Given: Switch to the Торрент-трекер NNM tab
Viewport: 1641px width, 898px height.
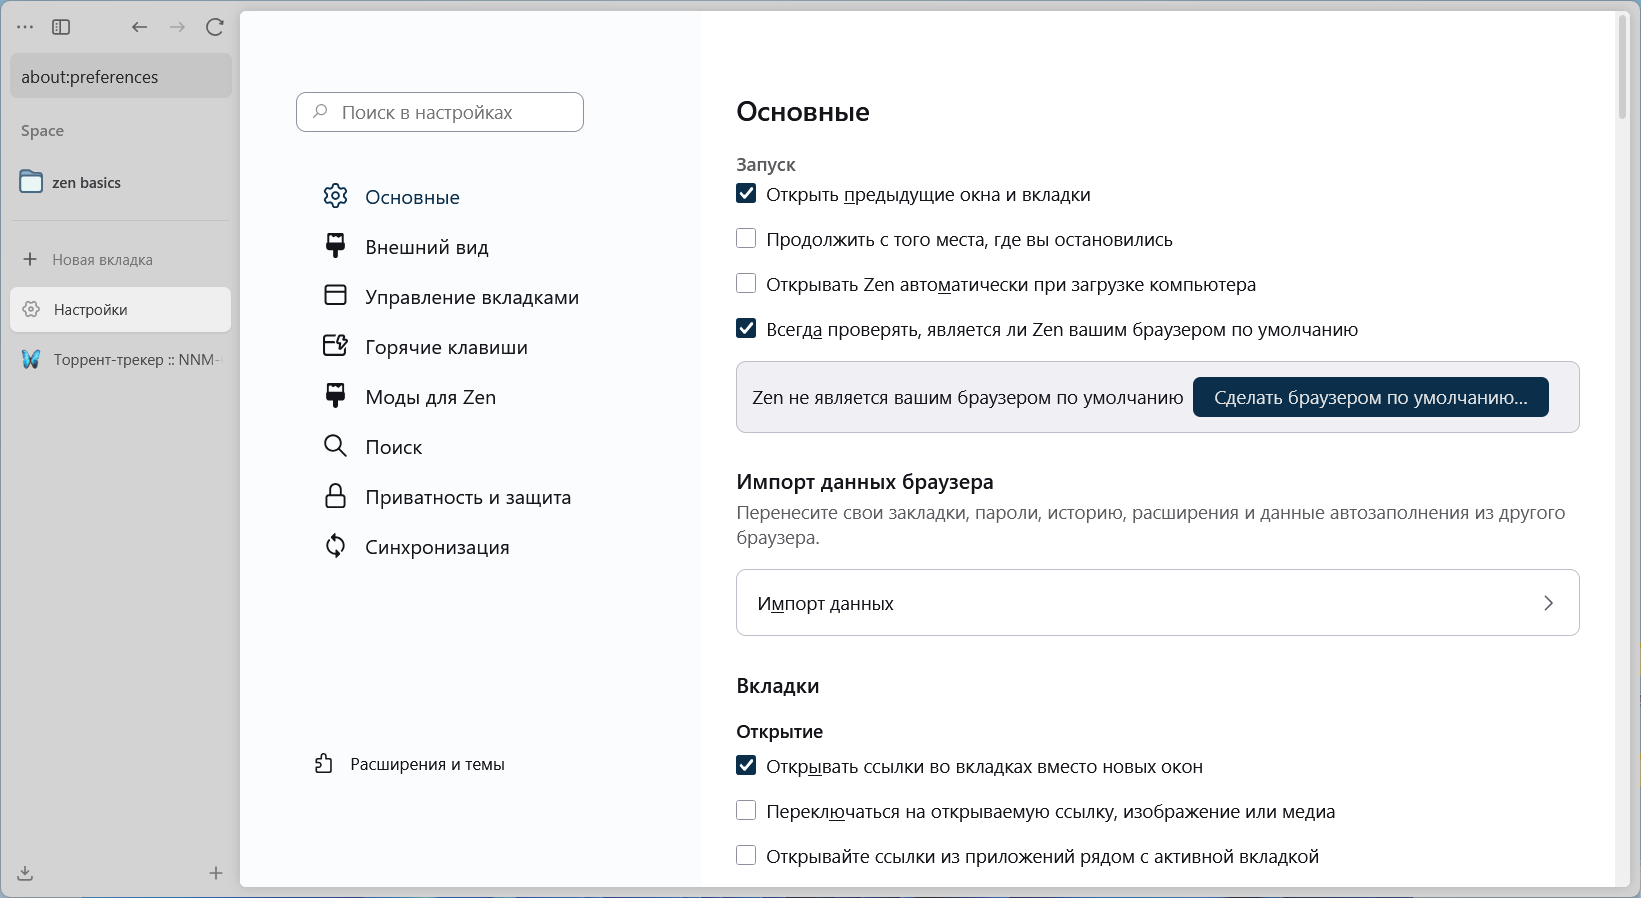Looking at the screenshot, I should [x=120, y=359].
